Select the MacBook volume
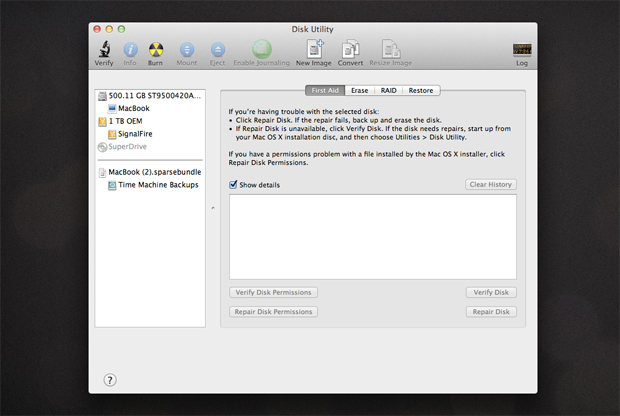620x416 pixels. coord(150,108)
